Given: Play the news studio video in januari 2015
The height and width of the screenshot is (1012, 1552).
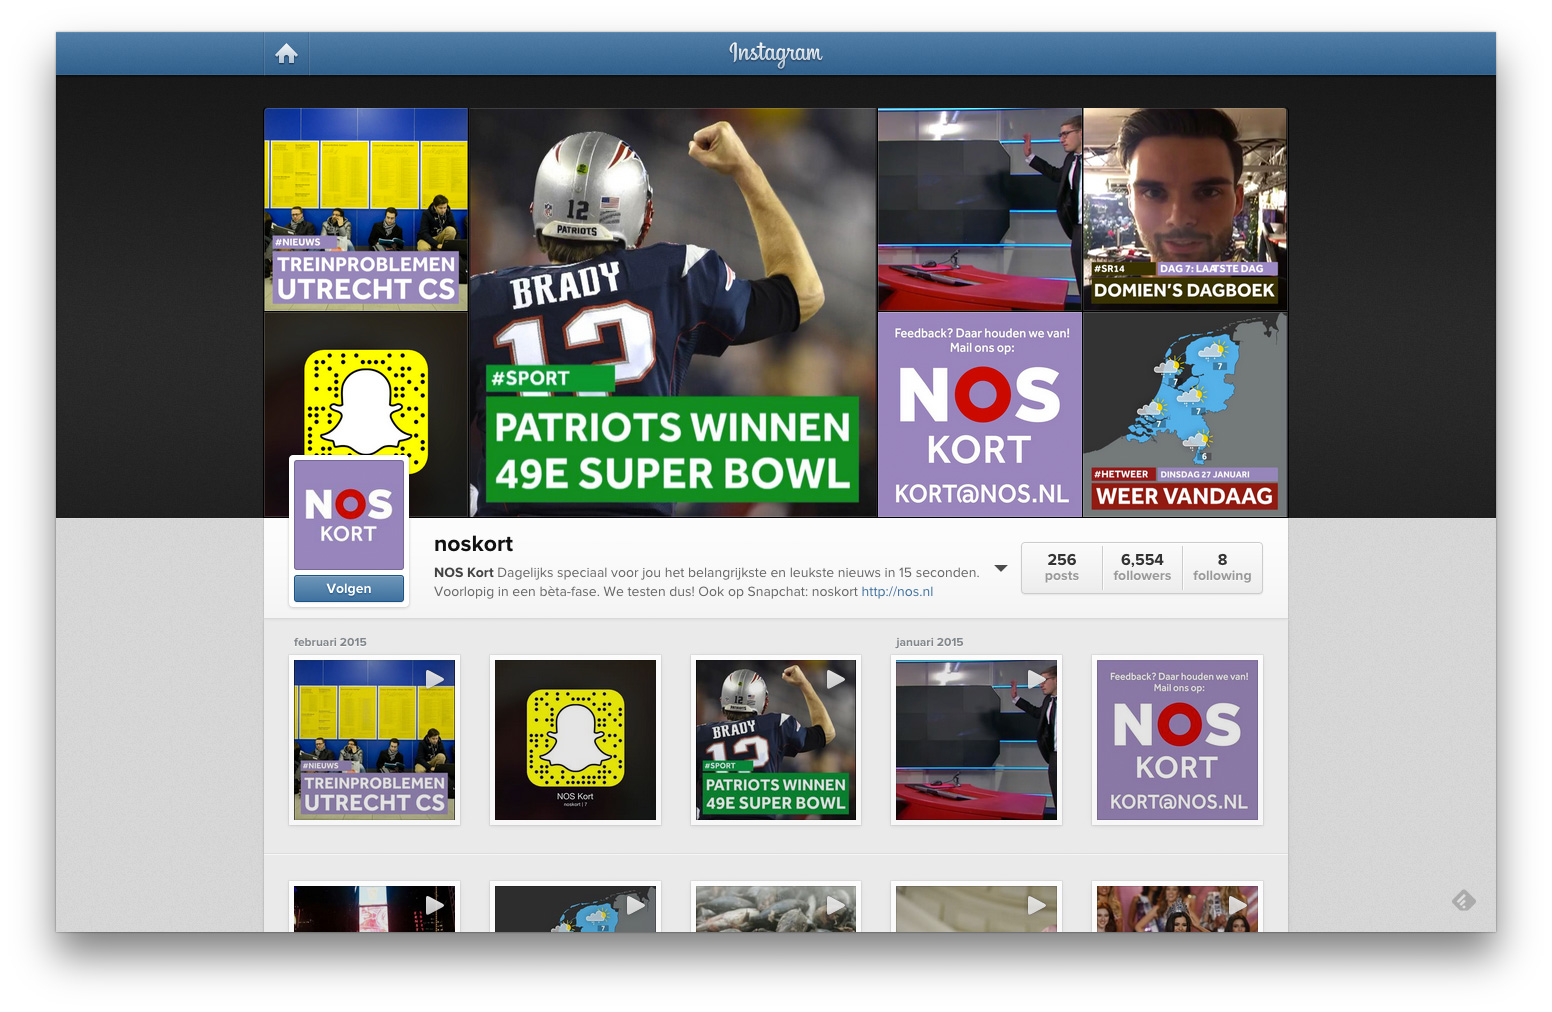Looking at the screenshot, I should [976, 740].
